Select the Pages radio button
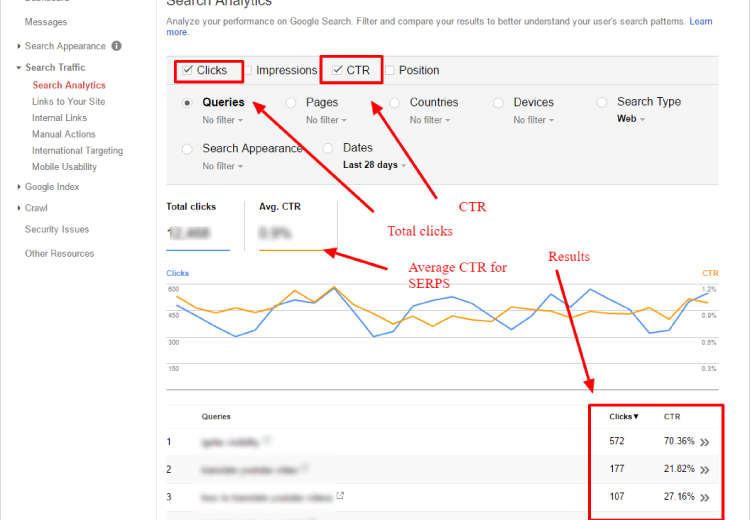The width and height of the screenshot is (750, 520). point(291,102)
